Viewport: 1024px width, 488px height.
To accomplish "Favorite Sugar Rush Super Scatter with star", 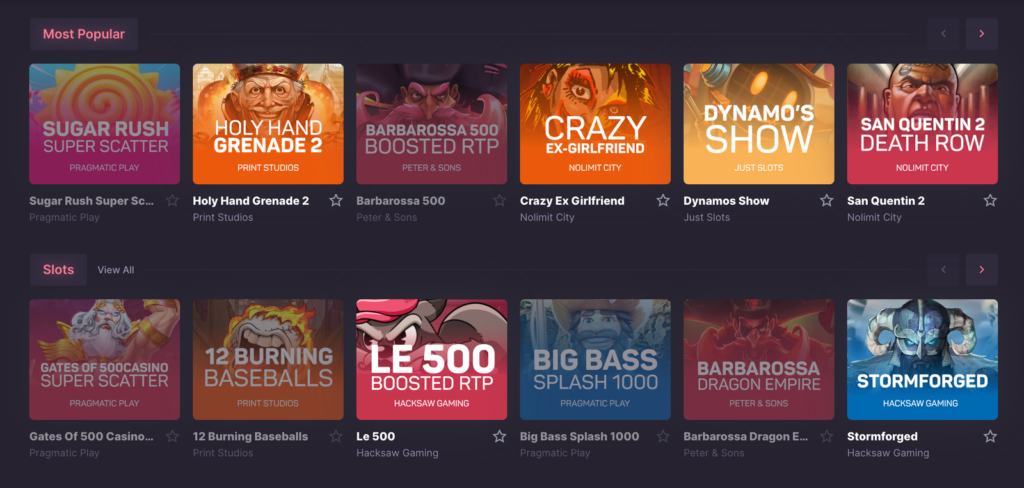I will (172, 201).
